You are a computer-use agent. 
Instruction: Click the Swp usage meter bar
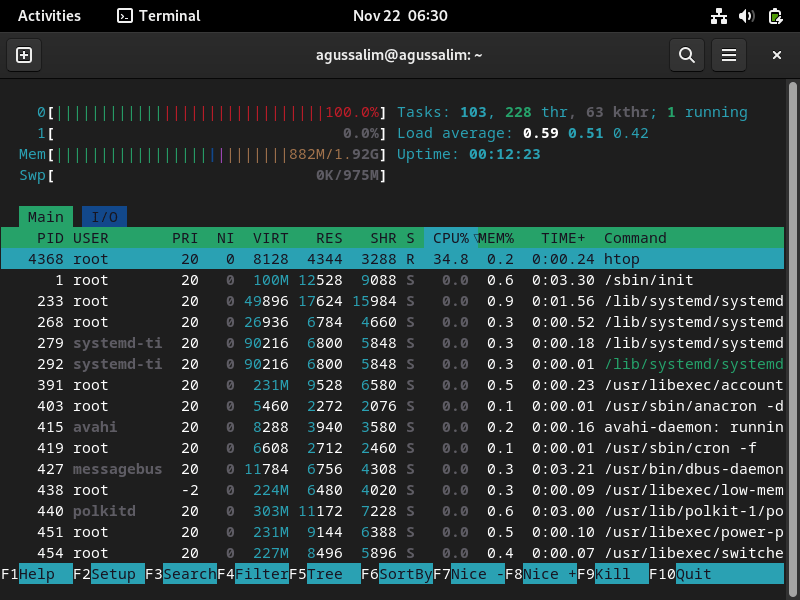(202, 176)
